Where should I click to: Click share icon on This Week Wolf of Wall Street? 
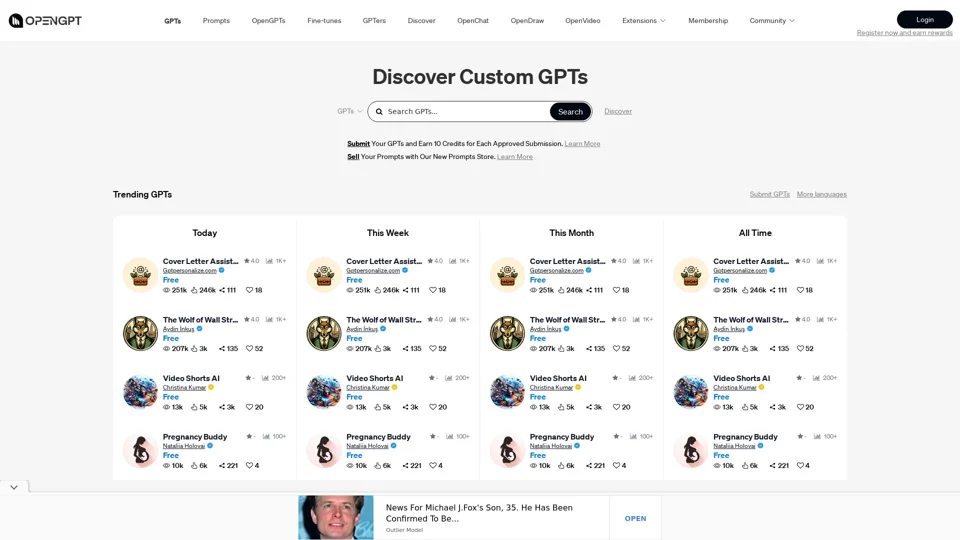(x=405, y=348)
